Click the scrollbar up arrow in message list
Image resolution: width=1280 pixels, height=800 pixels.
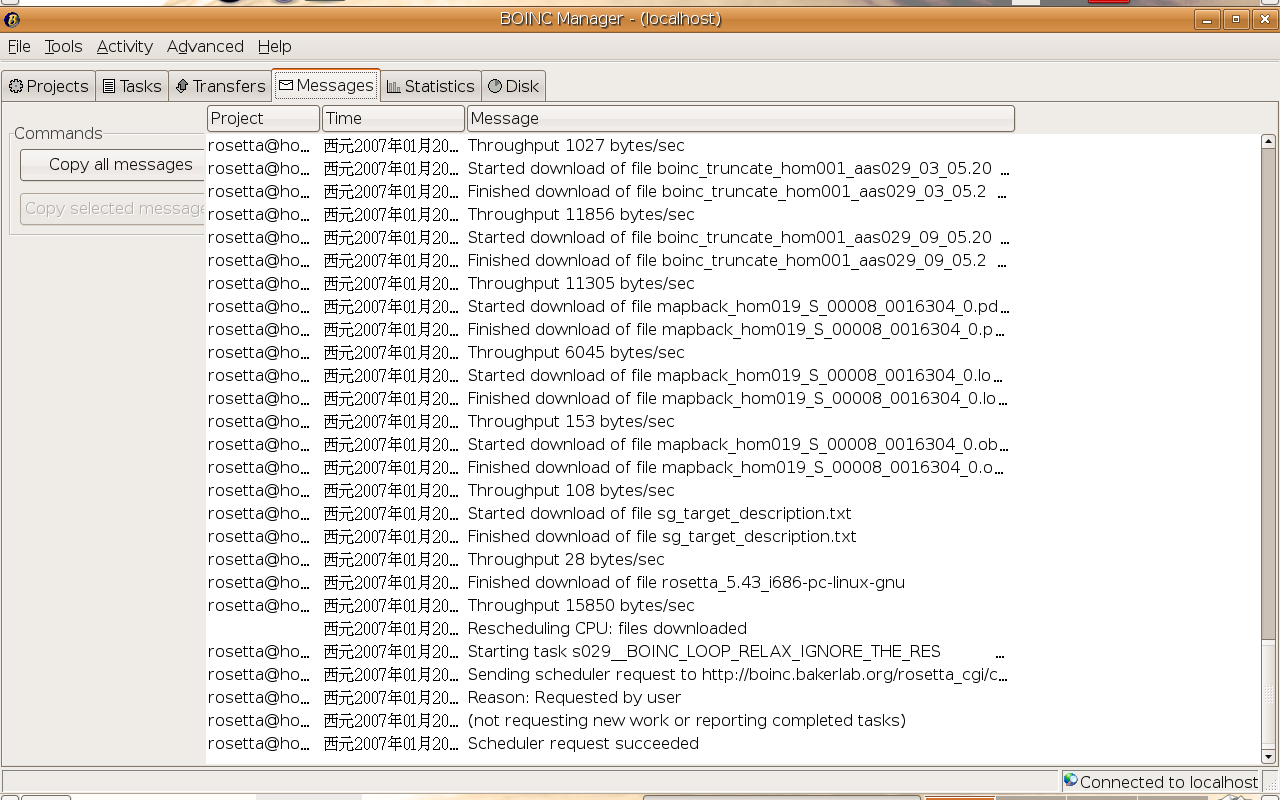pos(1268,142)
